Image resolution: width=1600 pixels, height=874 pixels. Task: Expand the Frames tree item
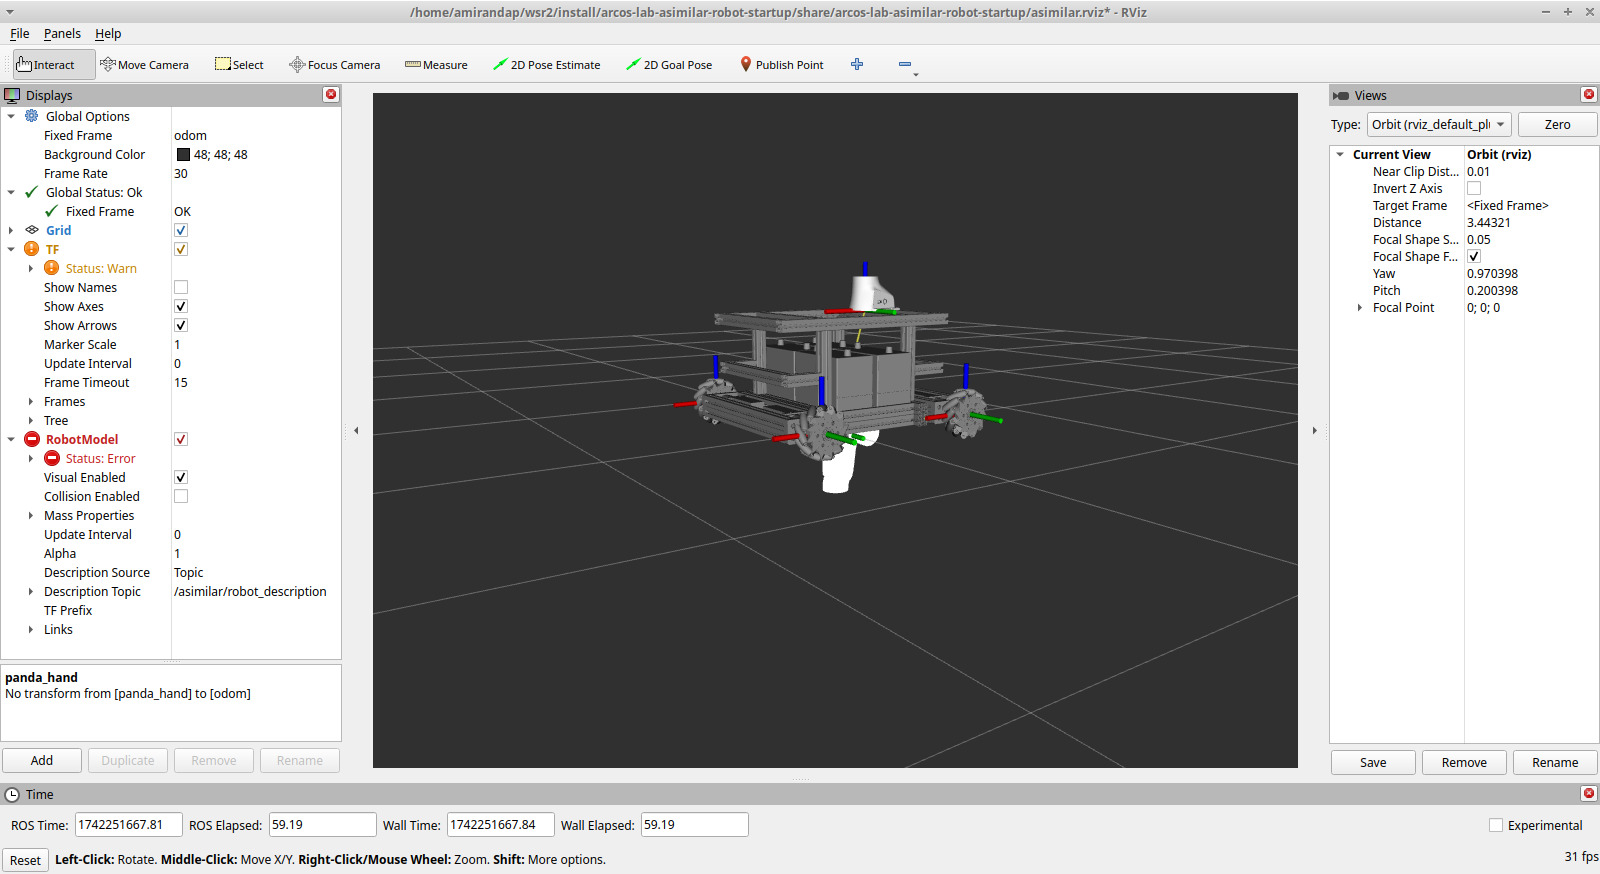[31, 402]
